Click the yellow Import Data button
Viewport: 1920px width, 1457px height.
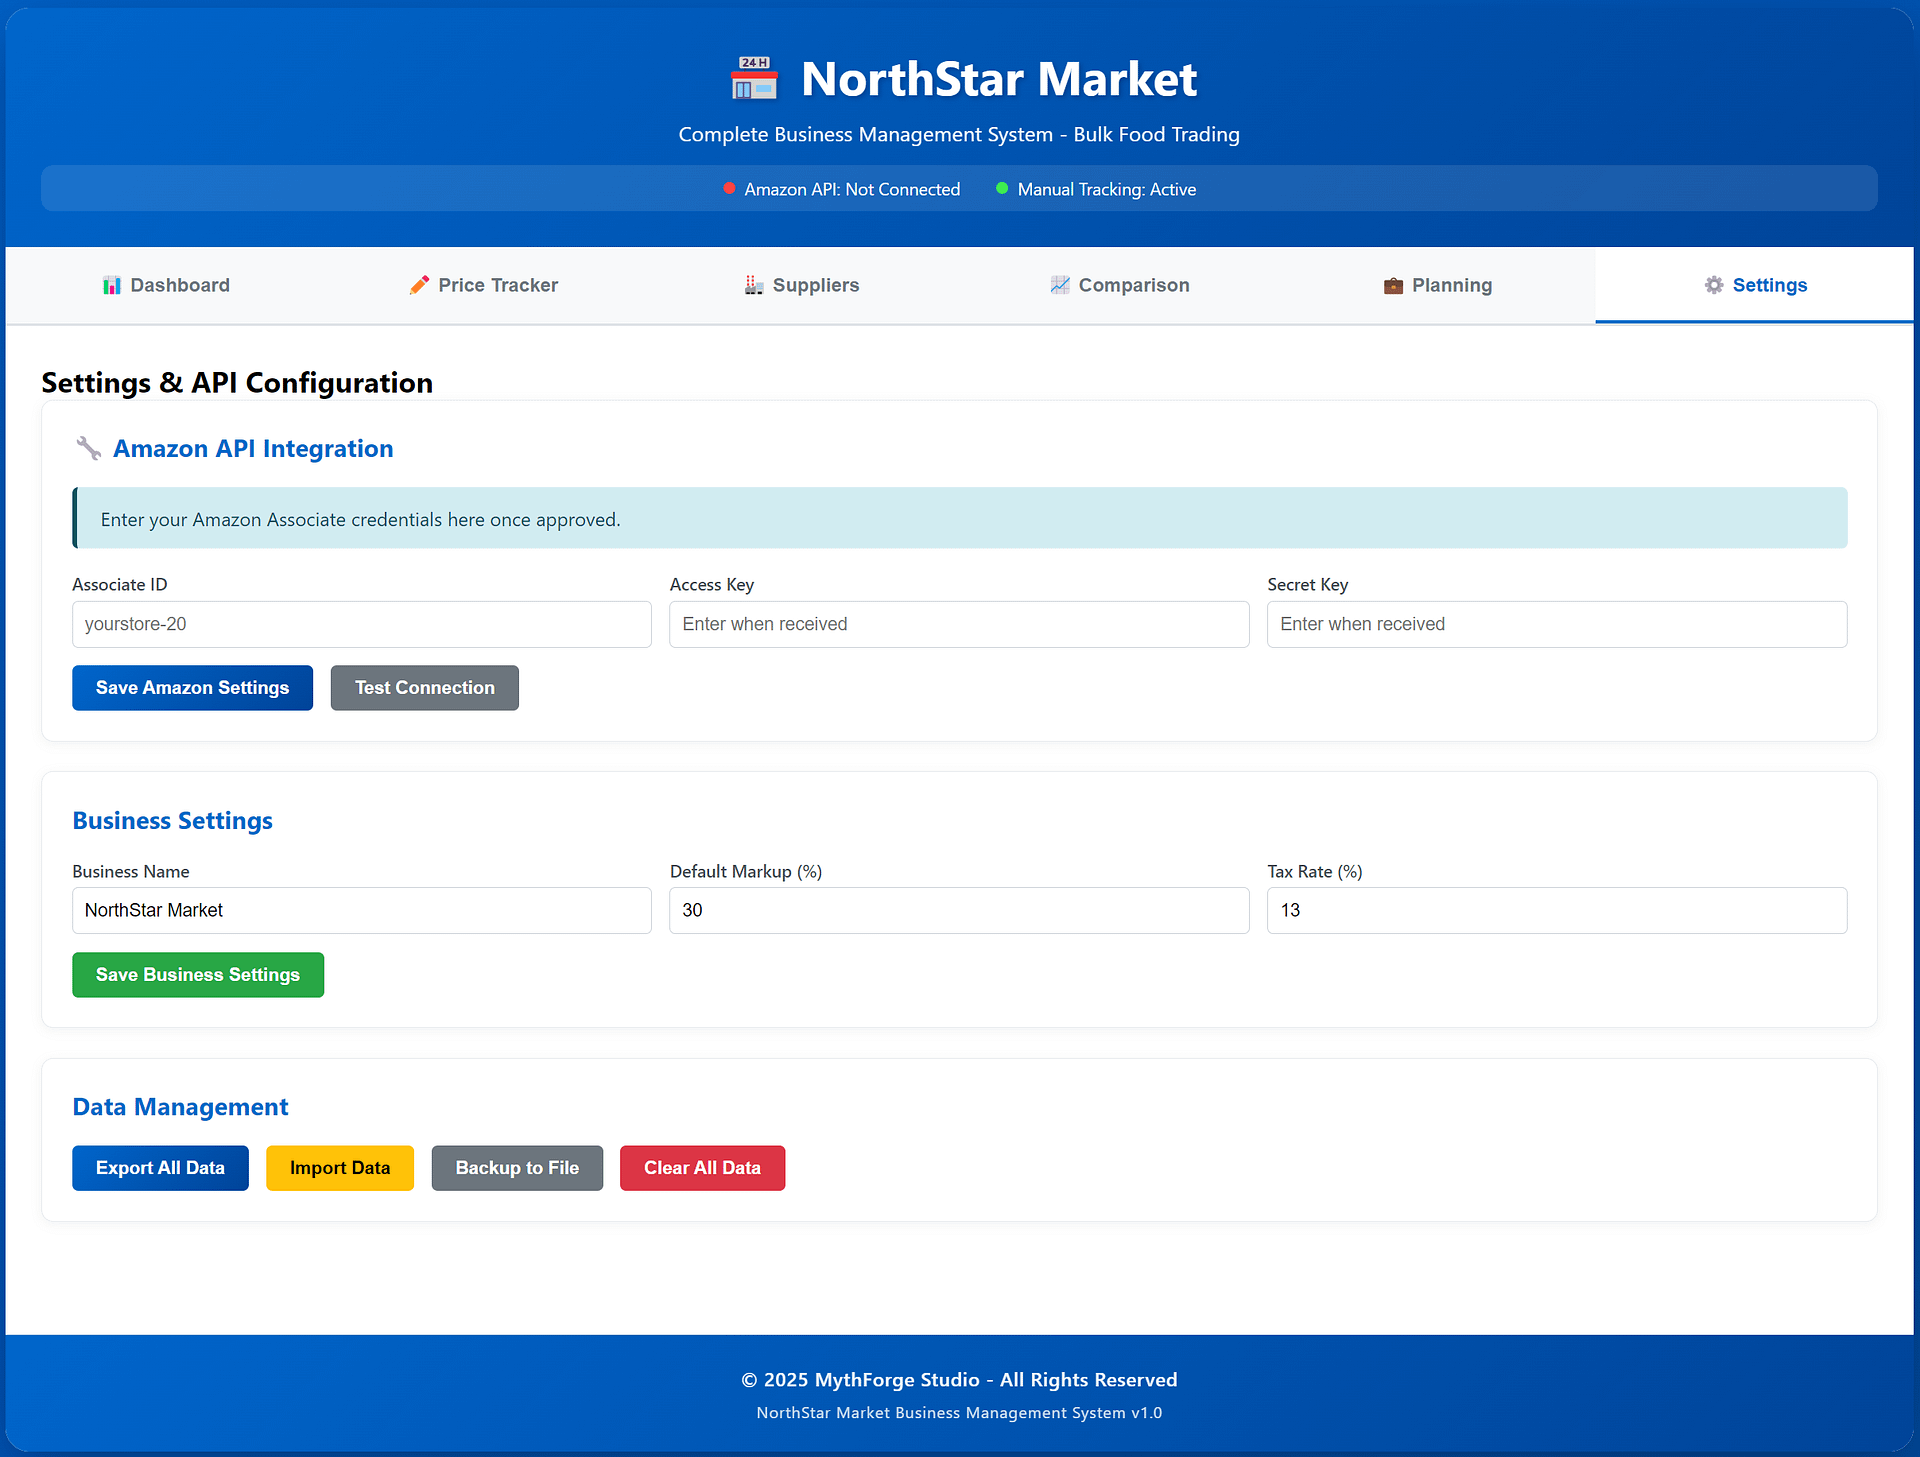click(340, 1168)
